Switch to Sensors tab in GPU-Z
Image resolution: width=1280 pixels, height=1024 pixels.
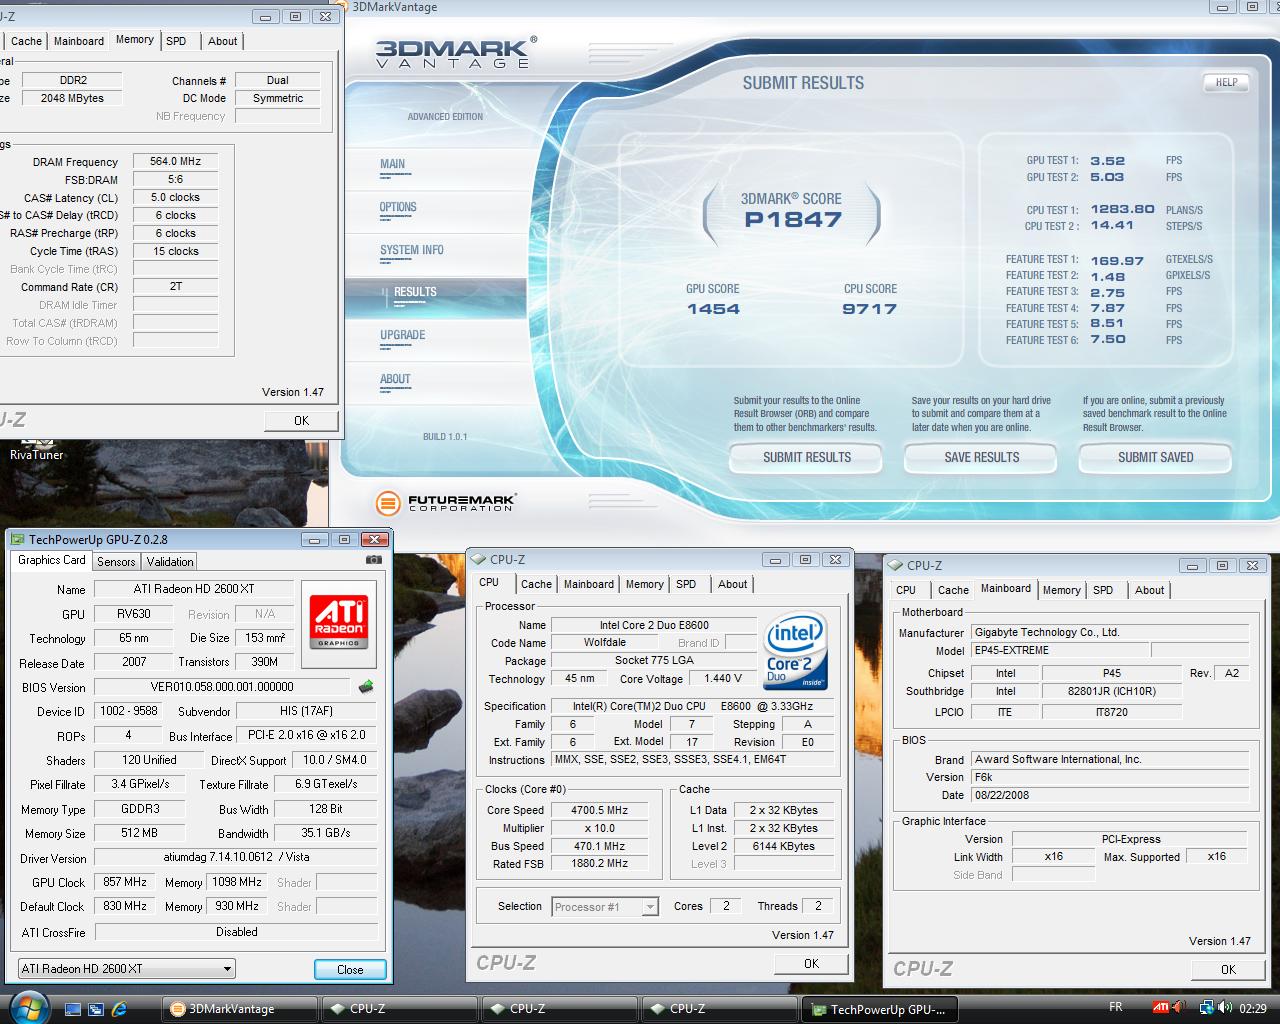[x=116, y=562]
